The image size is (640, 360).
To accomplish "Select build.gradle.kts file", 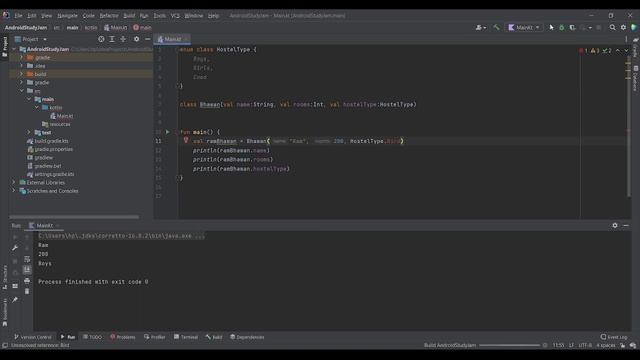I will [x=48, y=141].
